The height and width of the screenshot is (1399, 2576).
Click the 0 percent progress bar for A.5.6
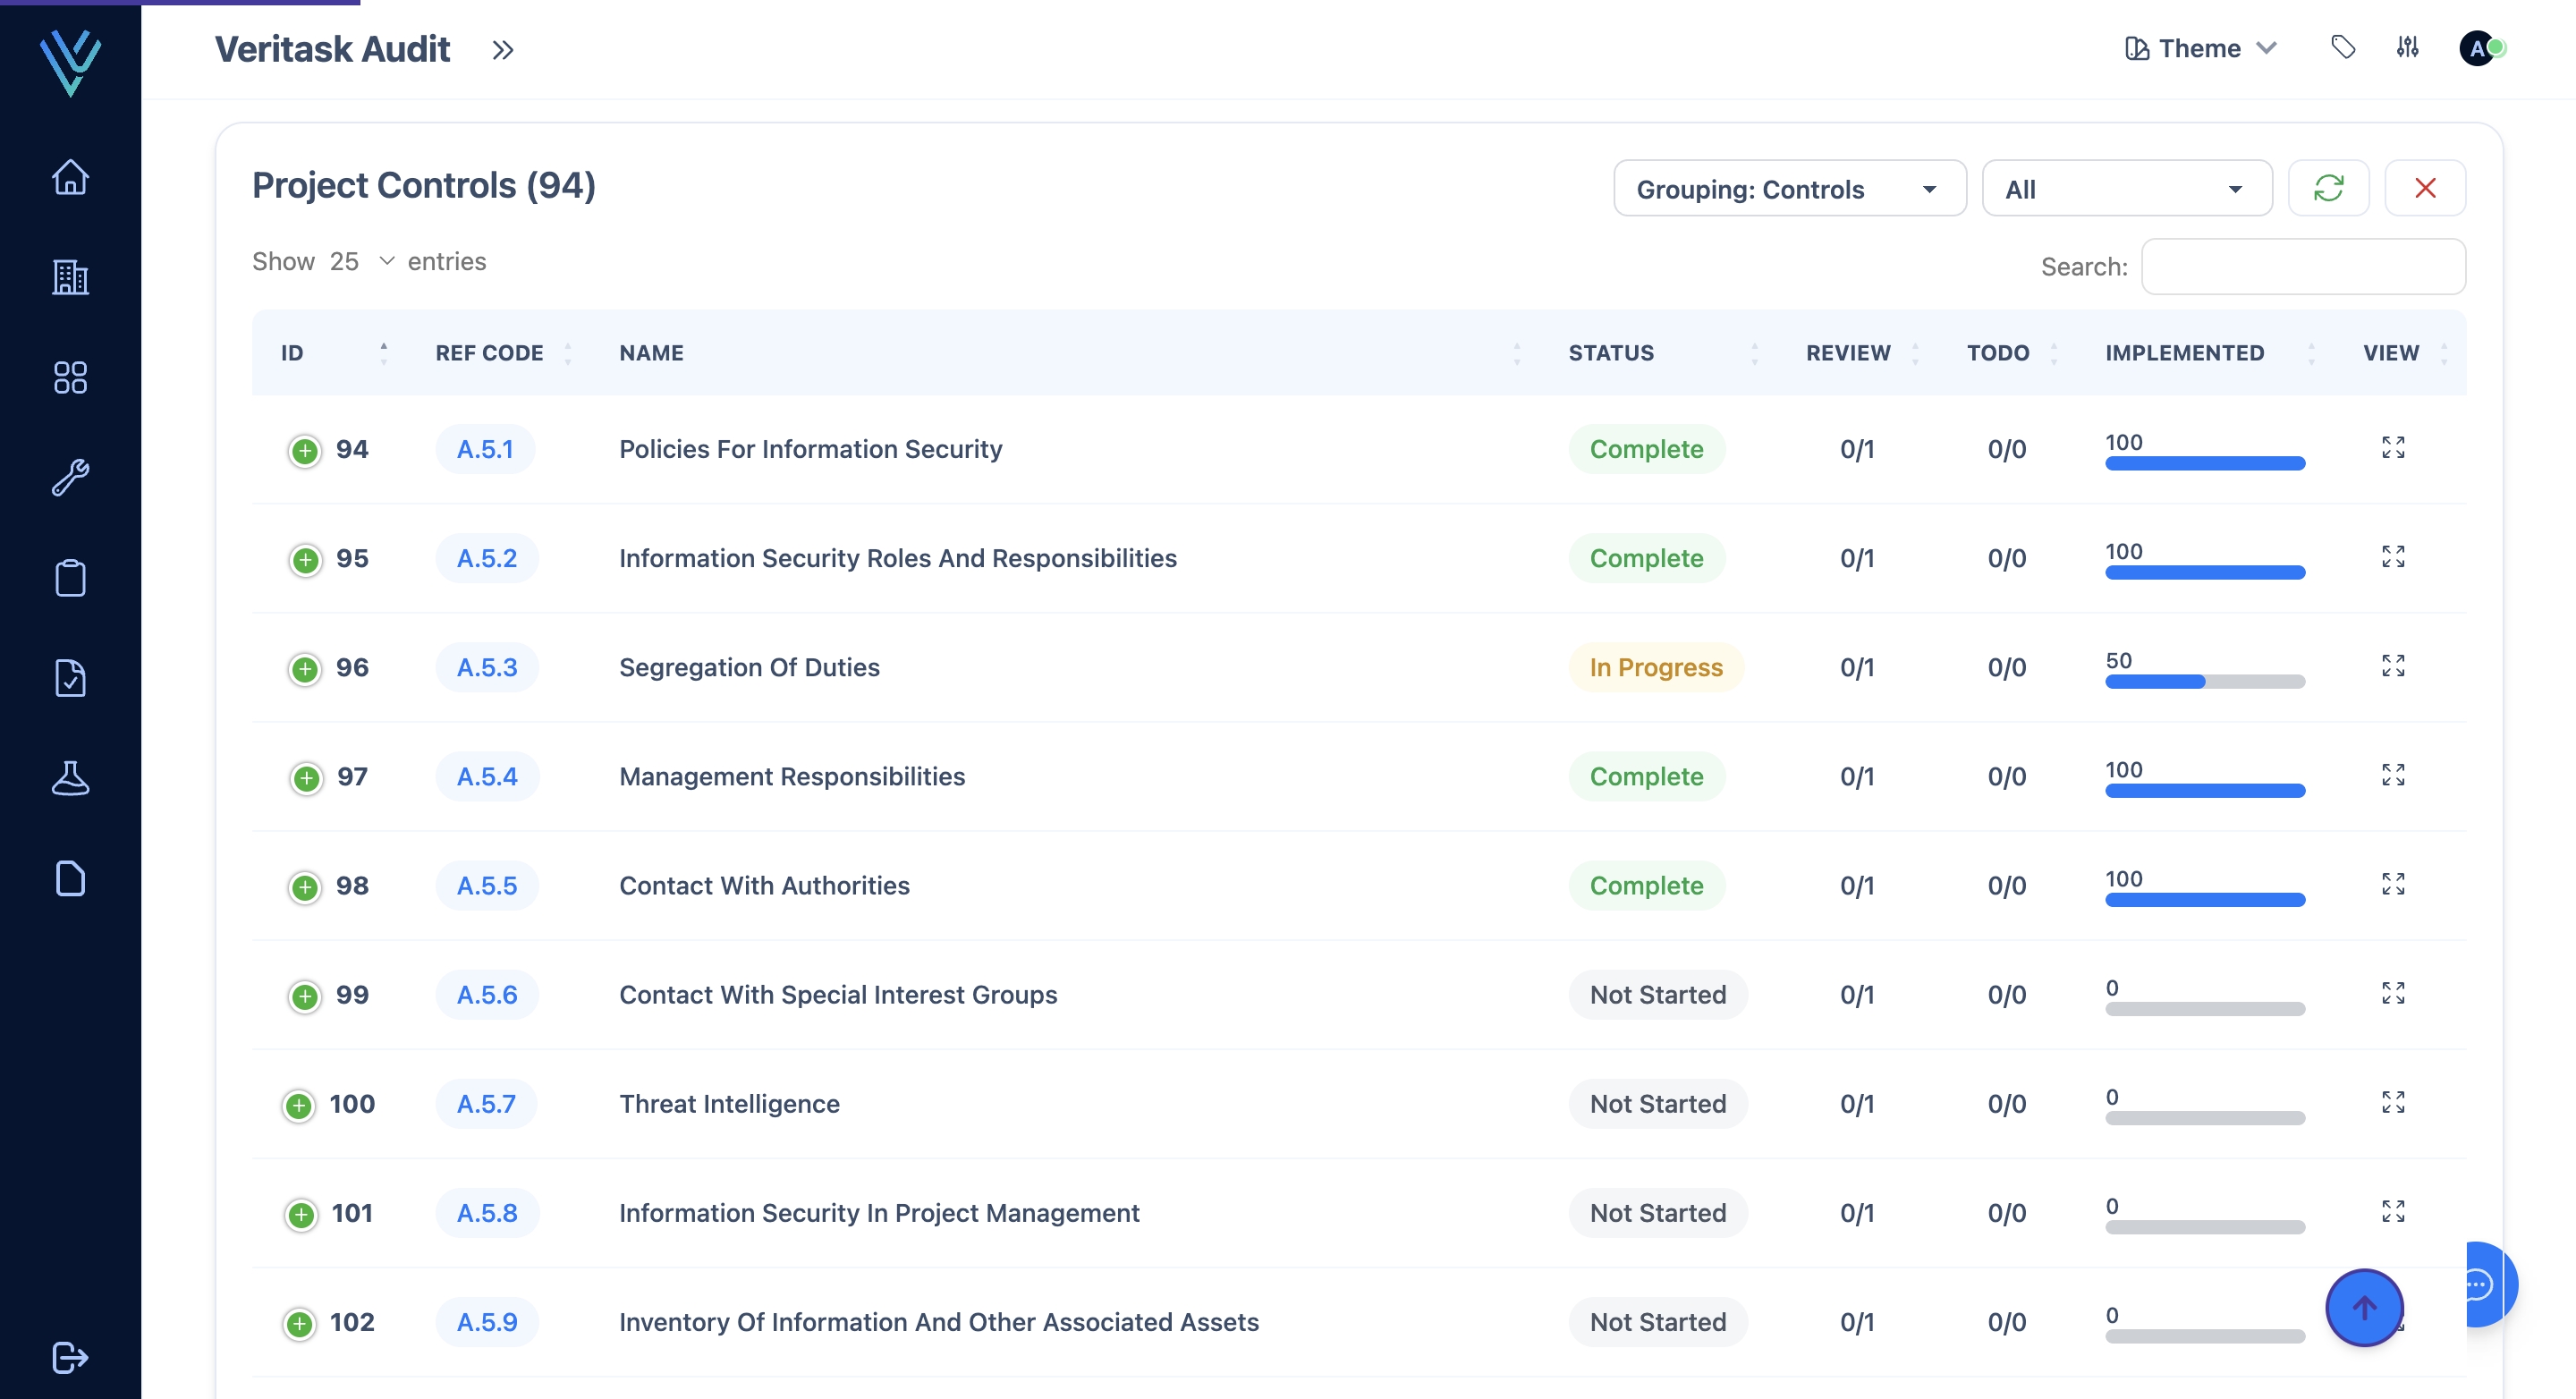coord(2204,1009)
